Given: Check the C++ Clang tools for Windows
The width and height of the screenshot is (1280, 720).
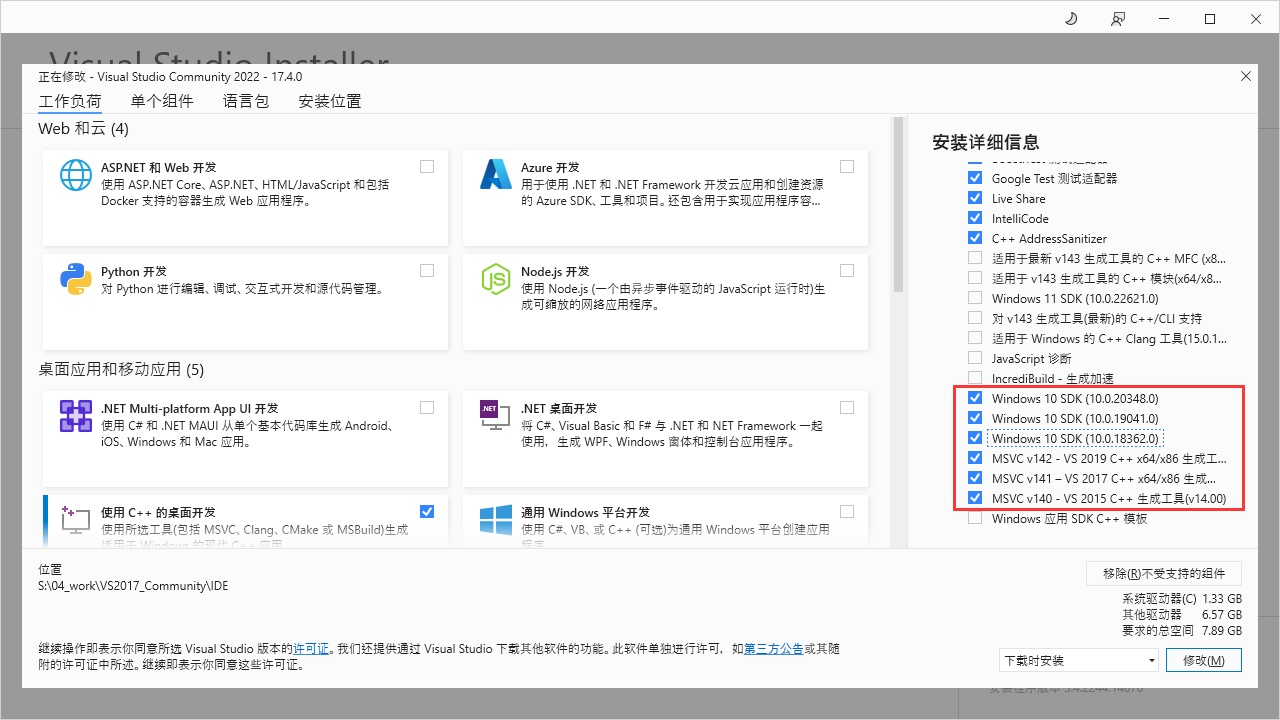Looking at the screenshot, I should 975,338.
